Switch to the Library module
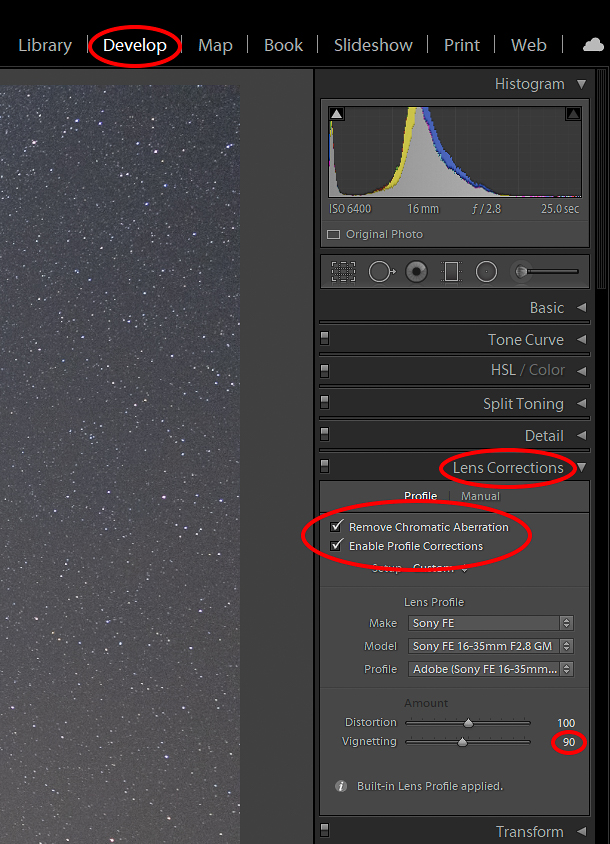 (x=45, y=45)
